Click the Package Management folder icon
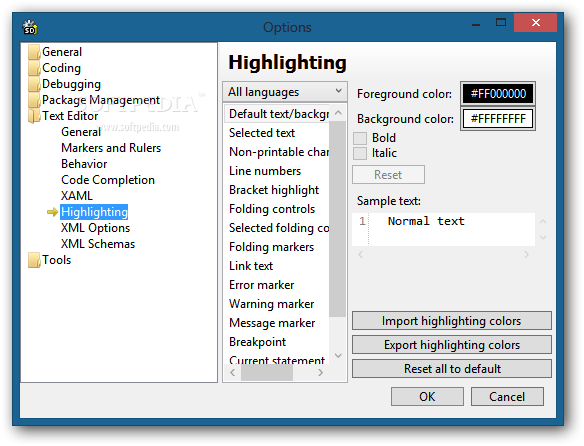The width and height of the screenshot is (584, 446). (x=34, y=101)
